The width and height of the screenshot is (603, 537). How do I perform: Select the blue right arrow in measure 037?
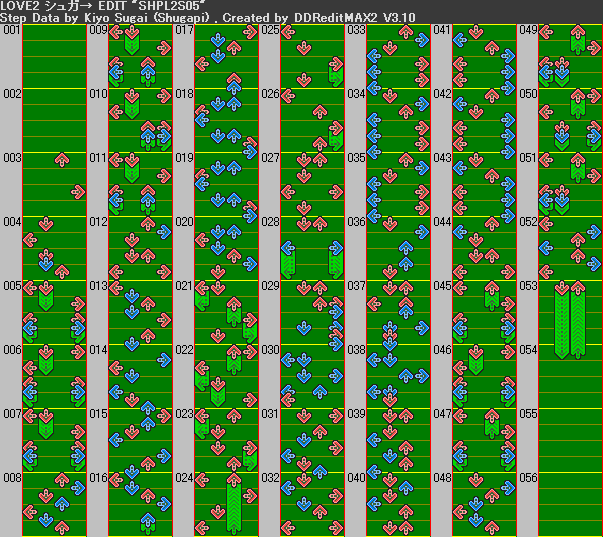click(422, 328)
